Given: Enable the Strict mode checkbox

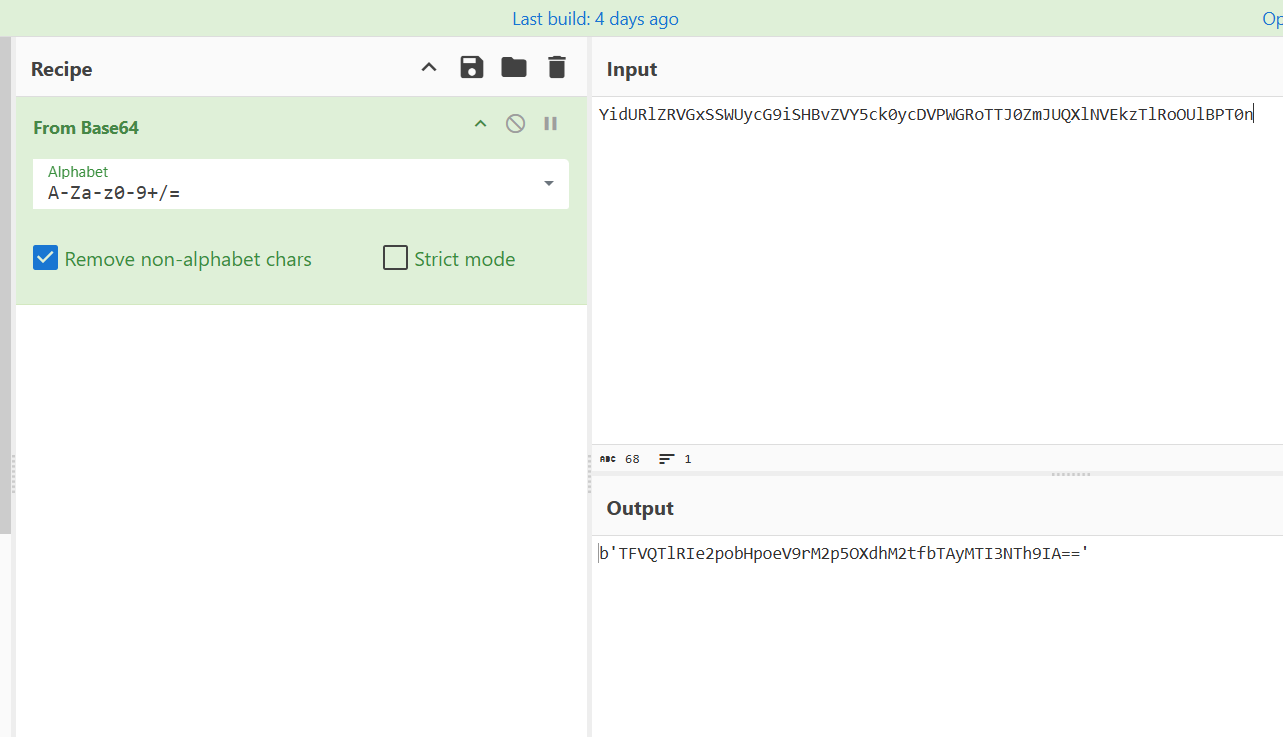Looking at the screenshot, I should pyautogui.click(x=396, y=258).
